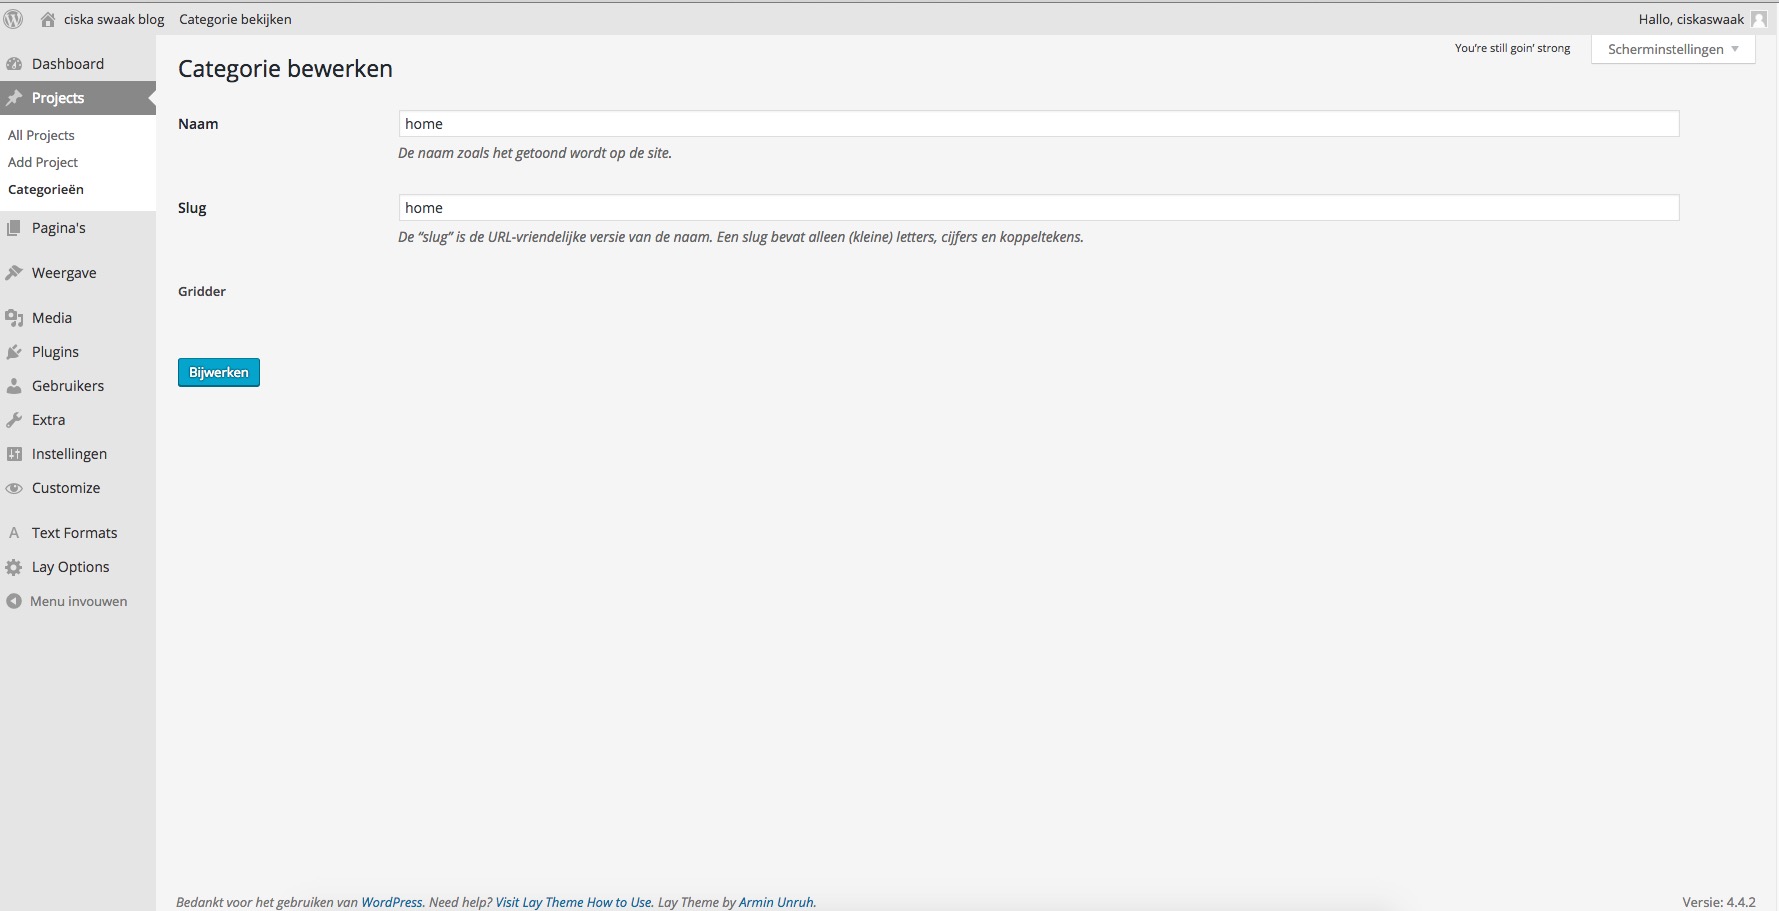The image size is (1779, 911).
Task: Click the Media icon in sidebar
Action: point(14,318)
